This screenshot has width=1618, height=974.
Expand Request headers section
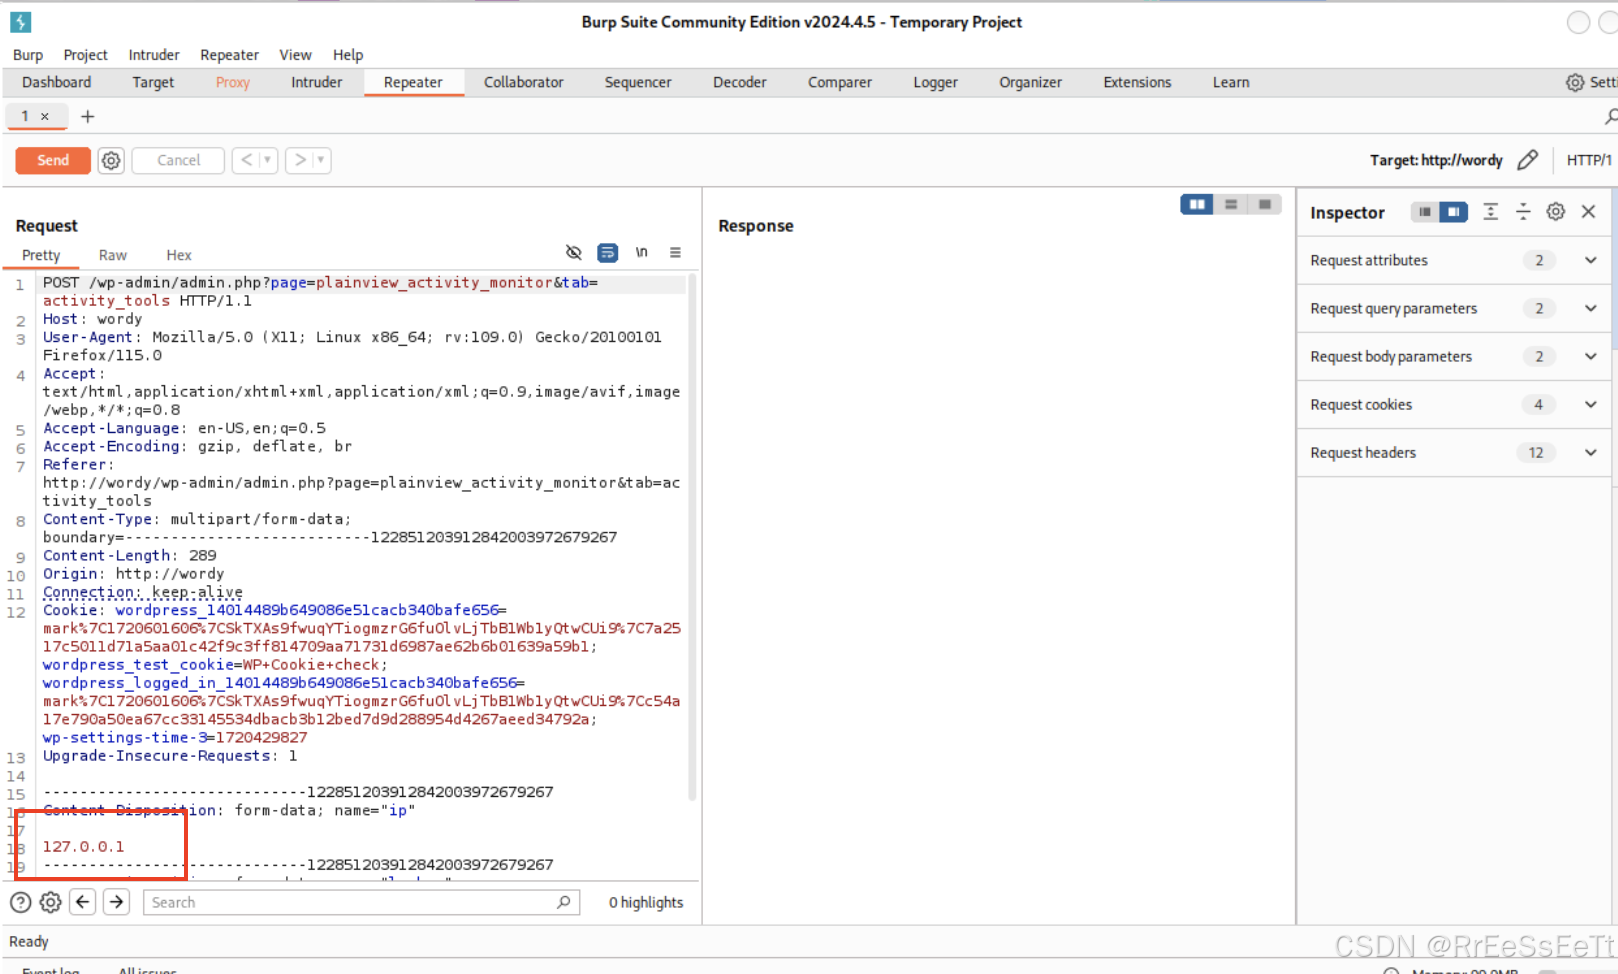[x=1590, y=452]
